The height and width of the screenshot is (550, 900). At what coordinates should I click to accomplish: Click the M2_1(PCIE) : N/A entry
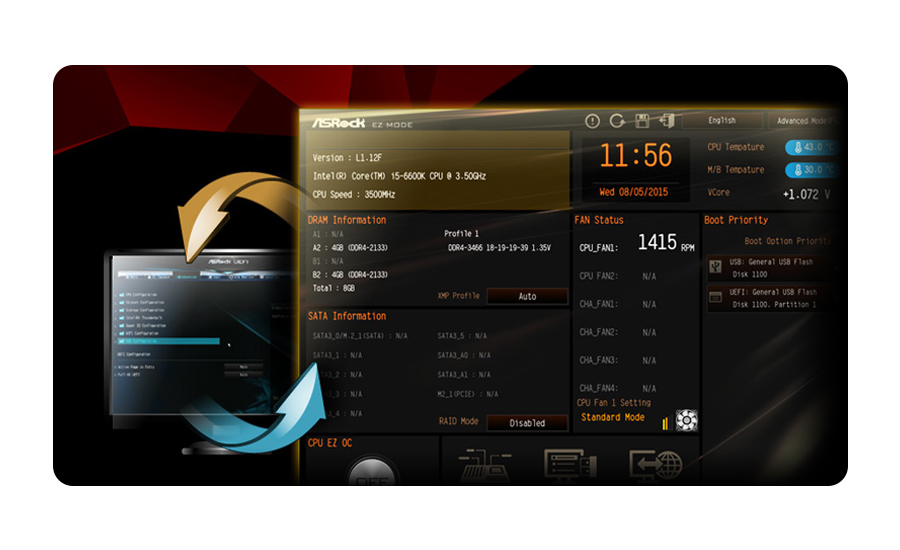click(x=468, y=394)
